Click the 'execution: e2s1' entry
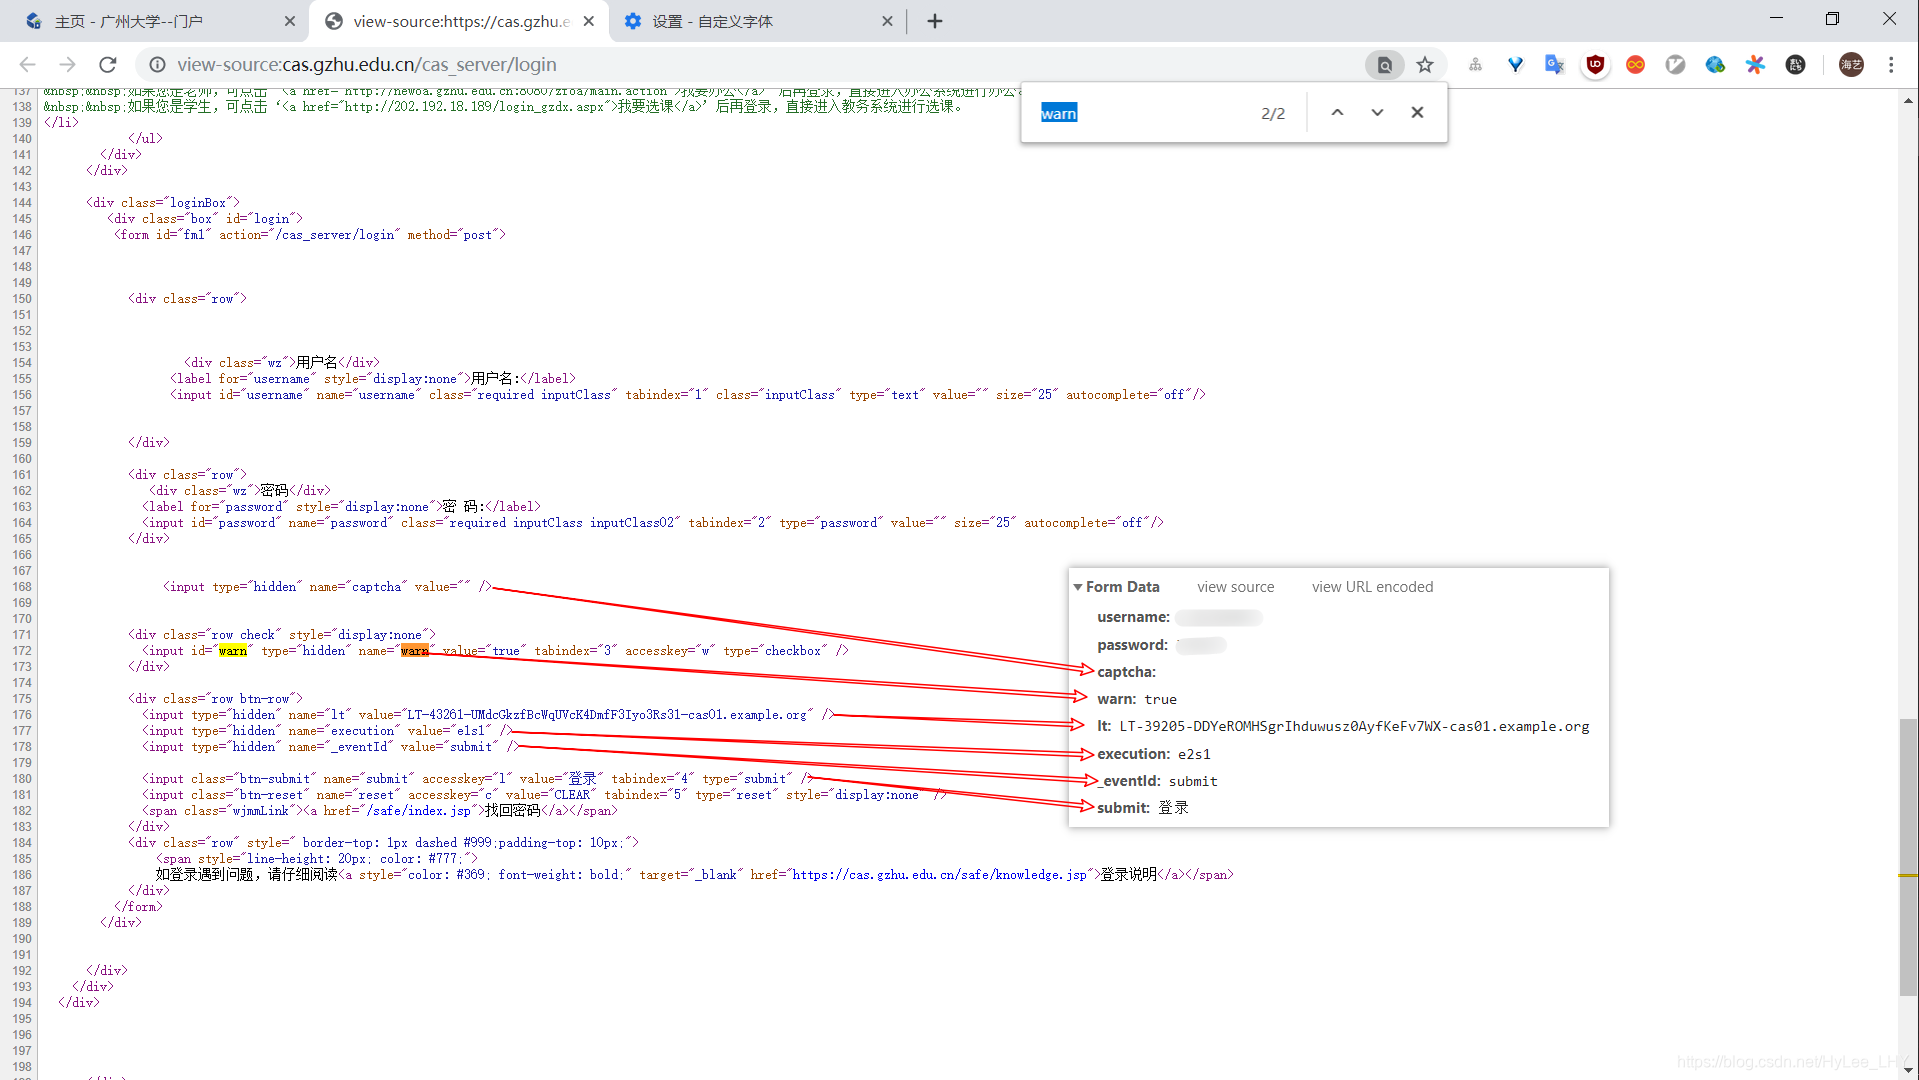Screen dimensions: 1919x1080 (x=1153, y=754)
